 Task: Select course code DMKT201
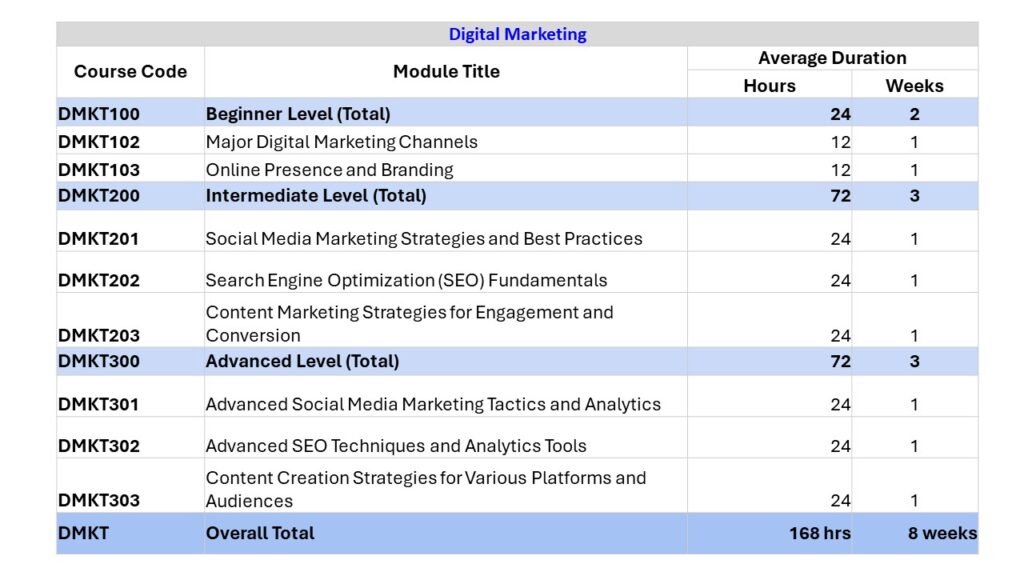(99, 239)
